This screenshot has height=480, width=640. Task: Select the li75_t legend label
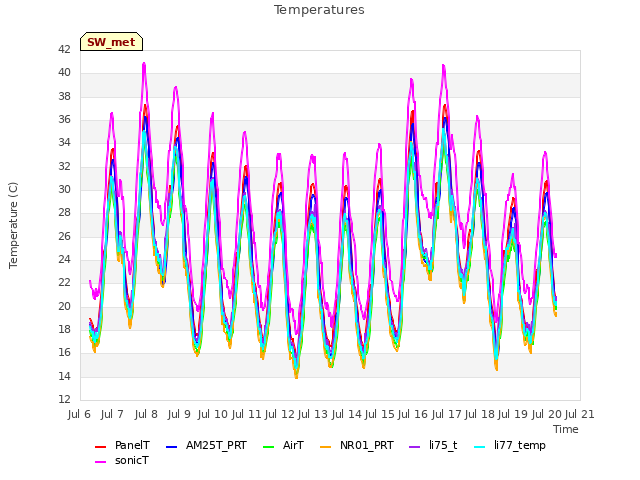point(443,445)
